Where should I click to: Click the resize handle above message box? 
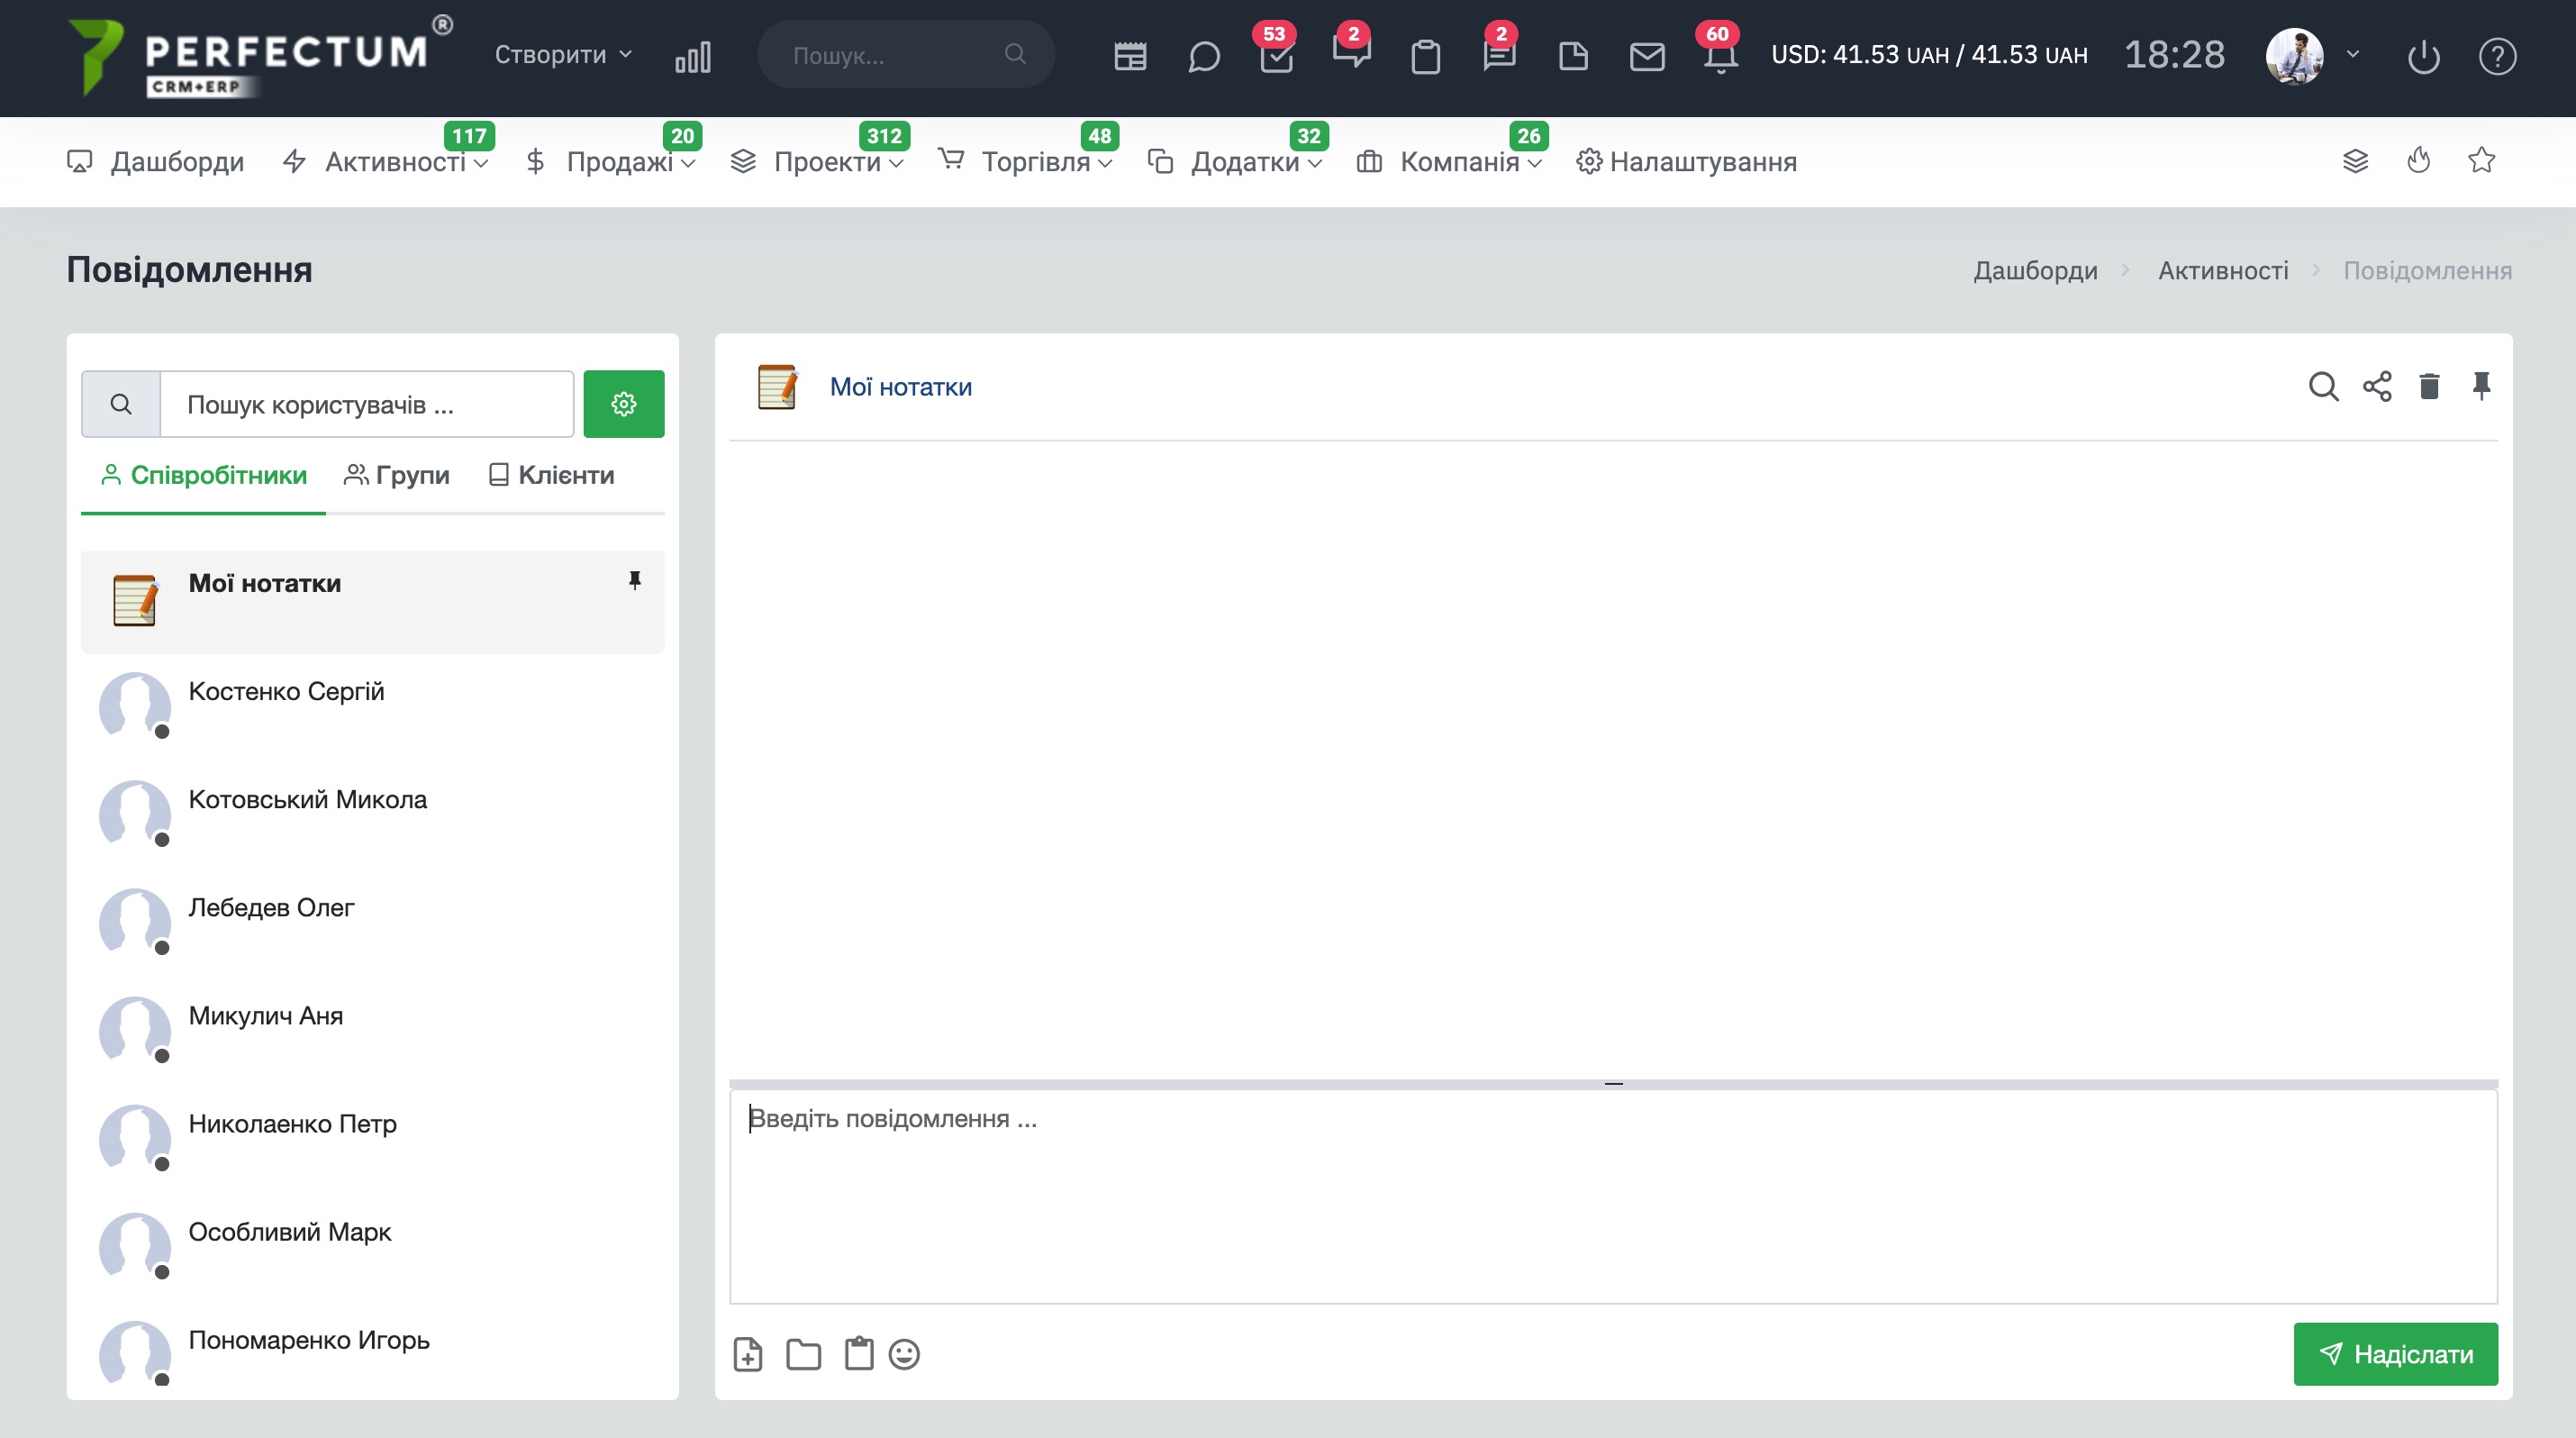pos(1614,1083)
